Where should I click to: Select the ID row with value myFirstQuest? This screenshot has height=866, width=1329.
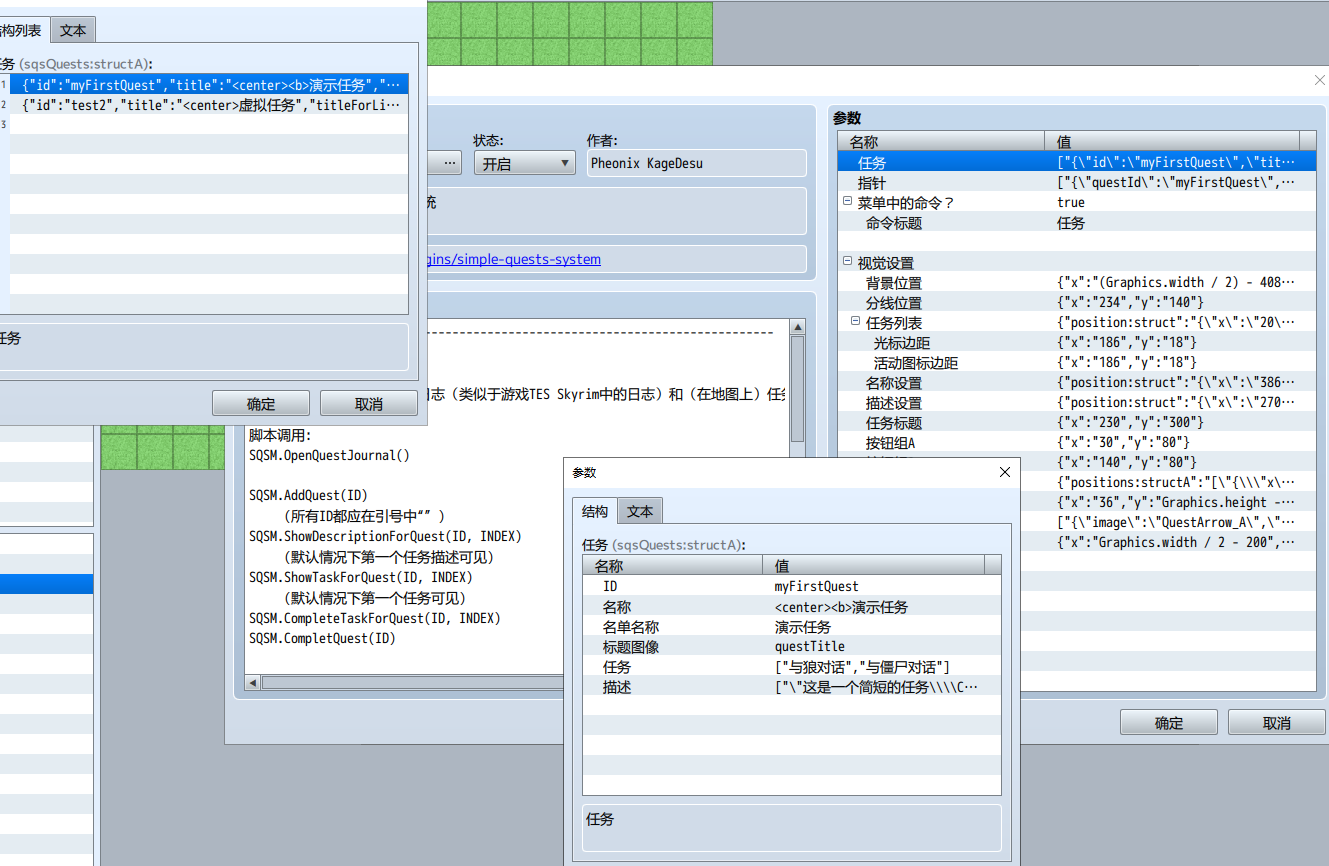[792, 586]
